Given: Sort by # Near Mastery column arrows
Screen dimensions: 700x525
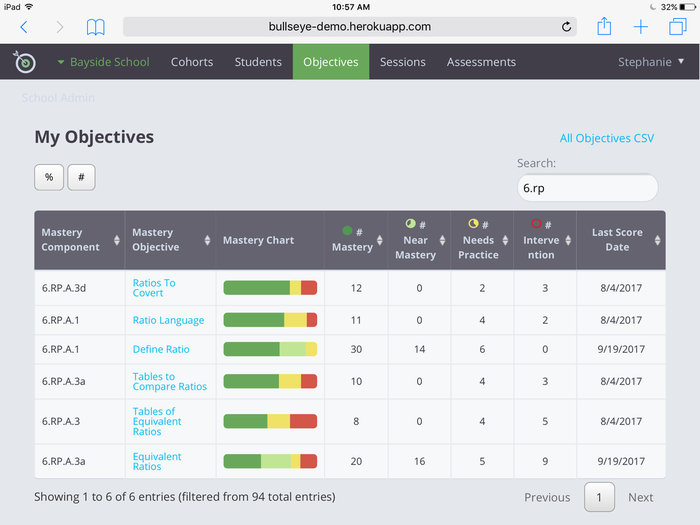Looking at the screenshot, I should point(442,240).
